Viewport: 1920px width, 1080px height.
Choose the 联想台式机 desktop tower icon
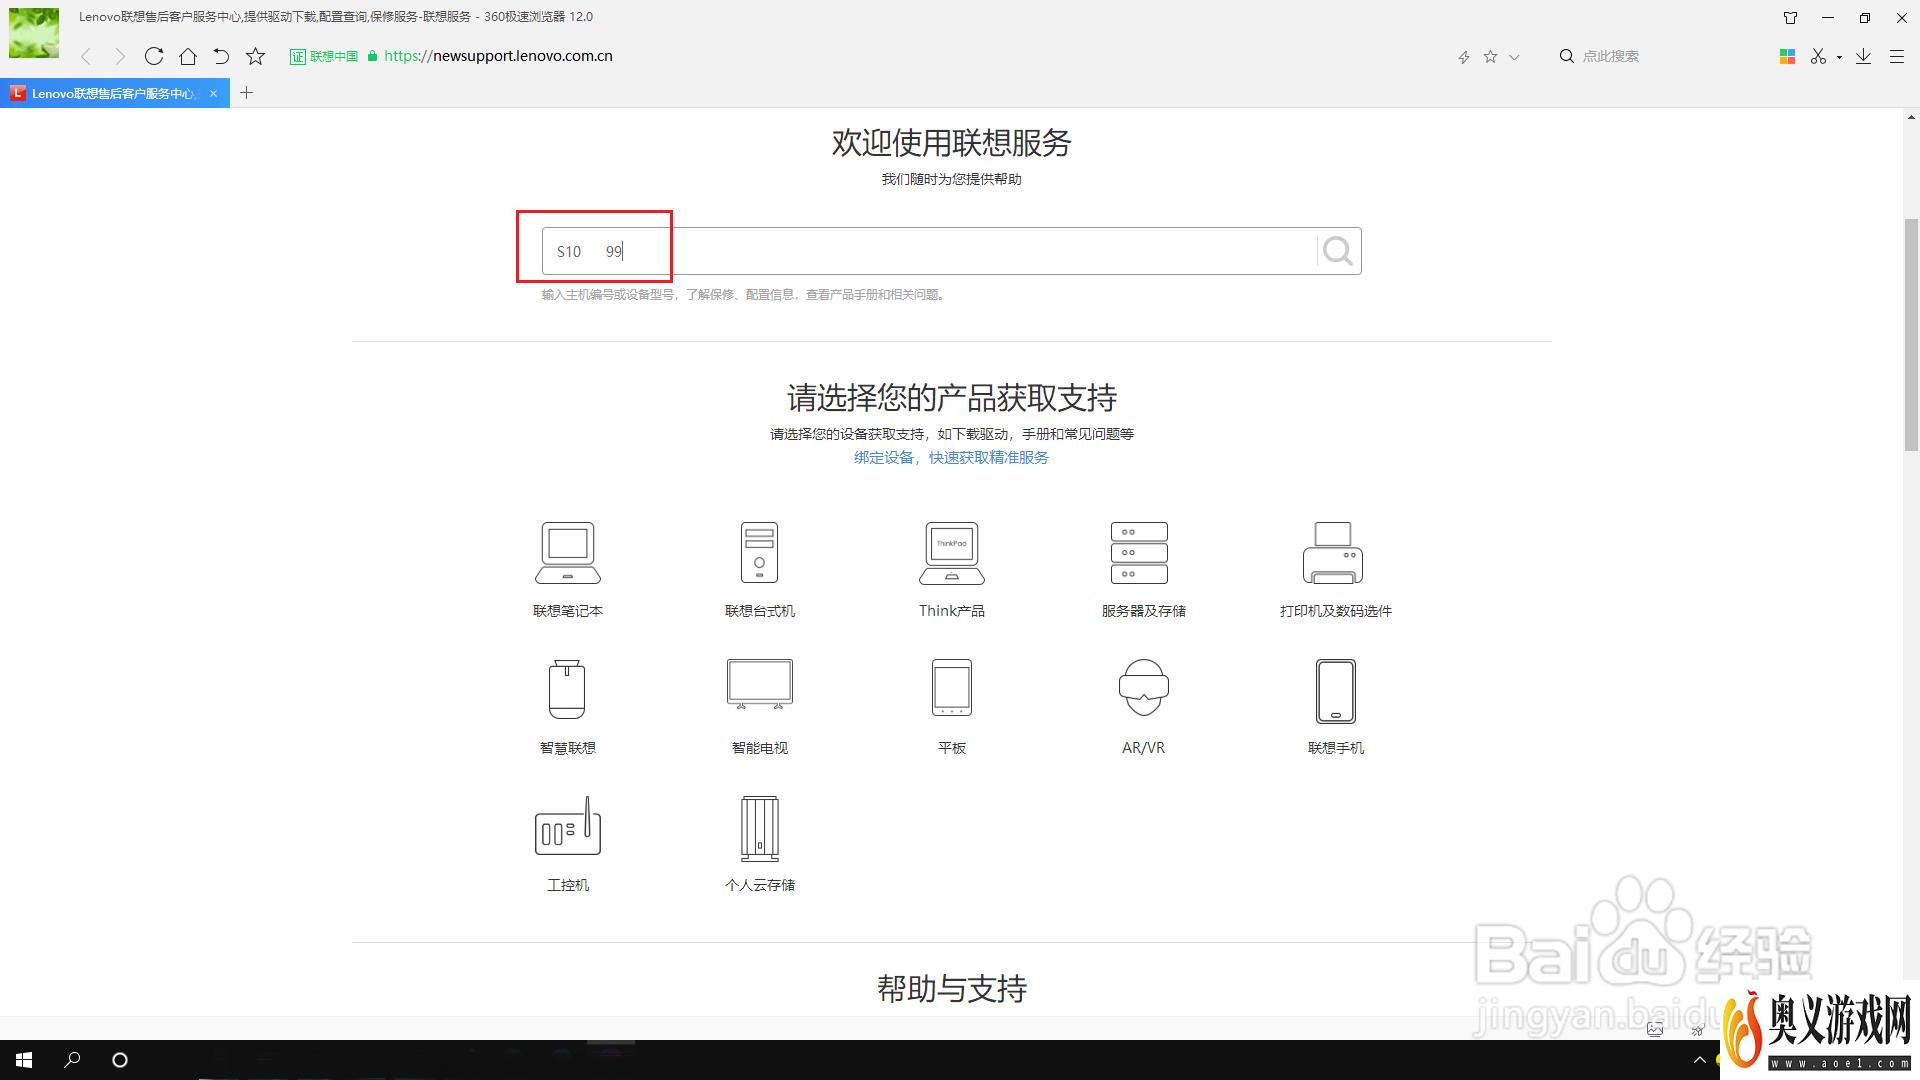coord(759,553)
